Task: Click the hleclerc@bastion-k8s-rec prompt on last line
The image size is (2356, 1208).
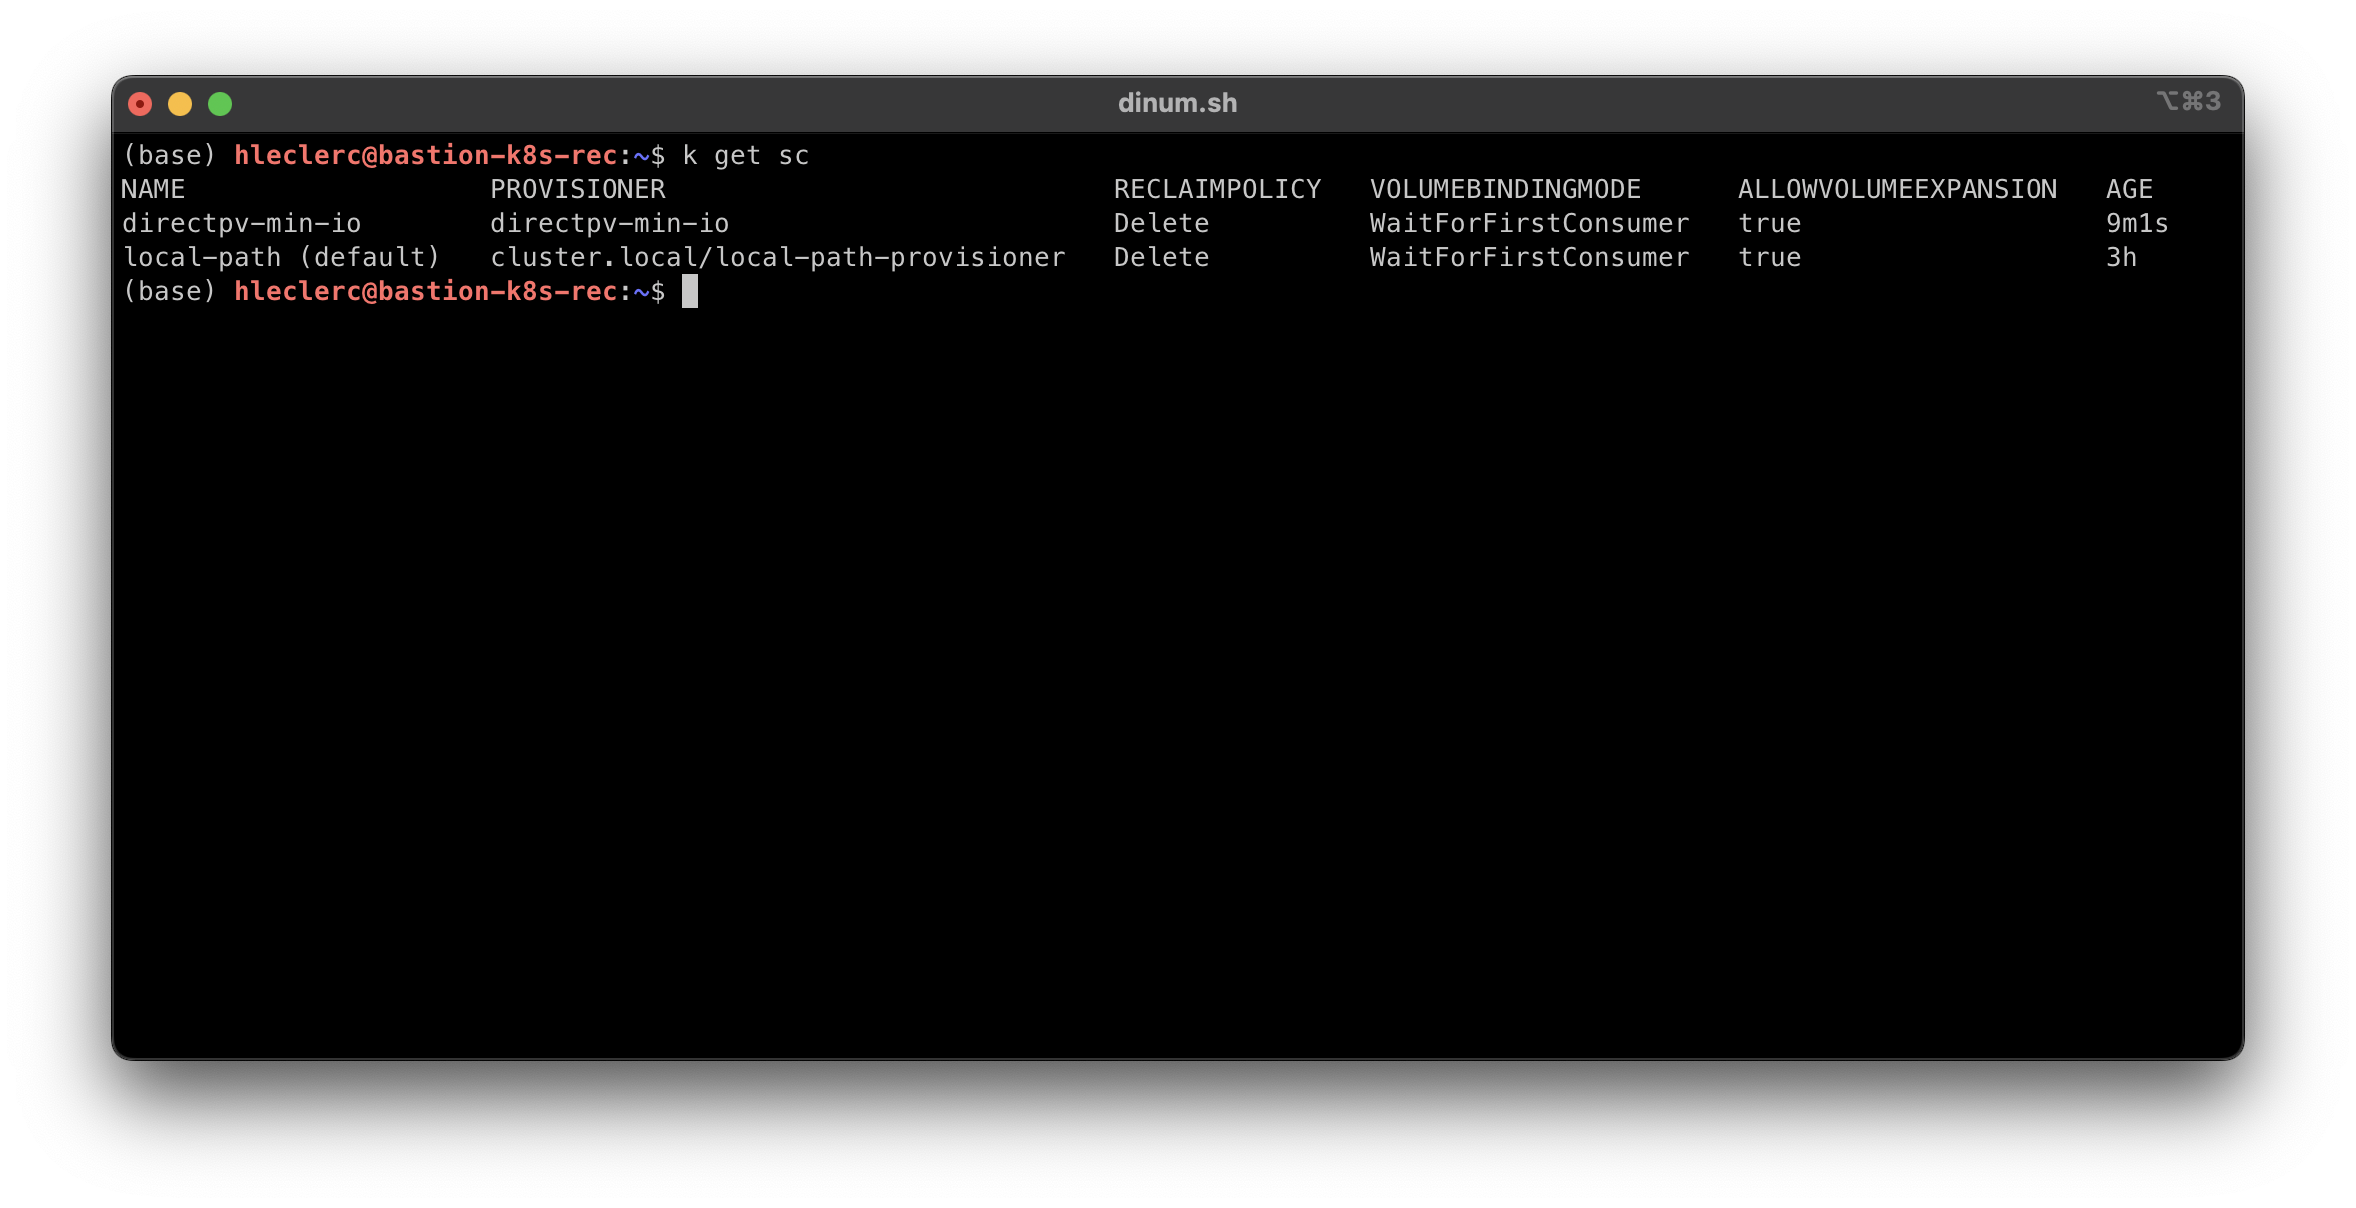Action: tap(425, 292)
